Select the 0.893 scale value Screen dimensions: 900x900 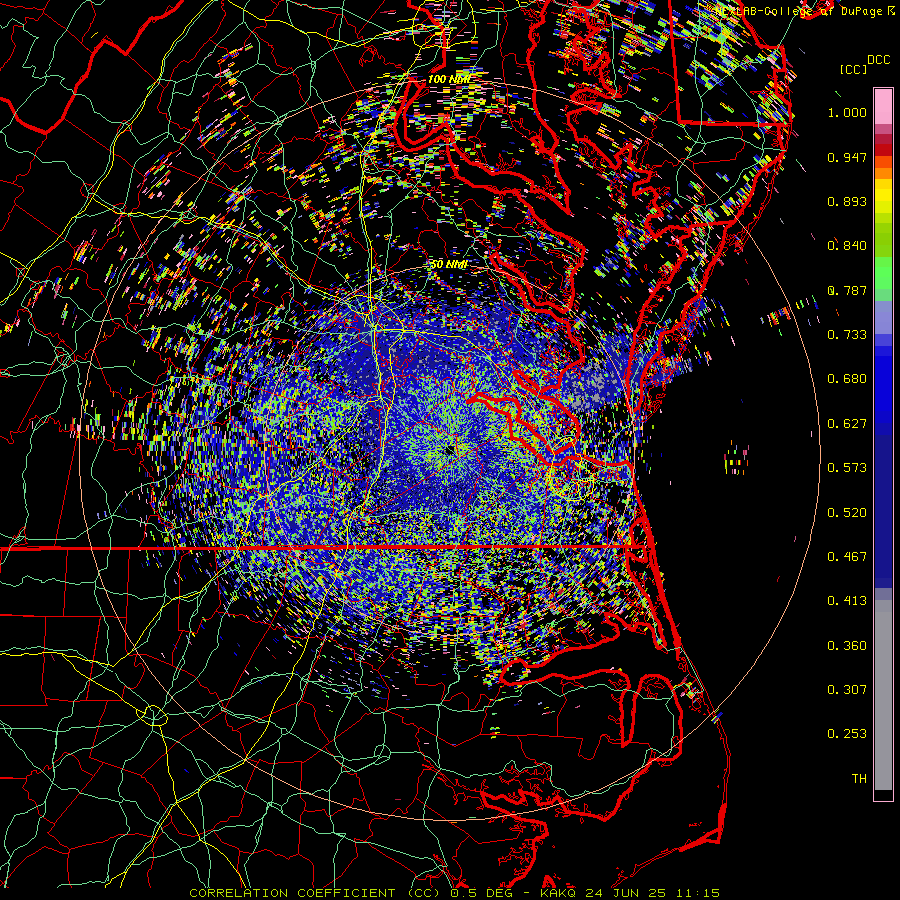pos(847,201)
